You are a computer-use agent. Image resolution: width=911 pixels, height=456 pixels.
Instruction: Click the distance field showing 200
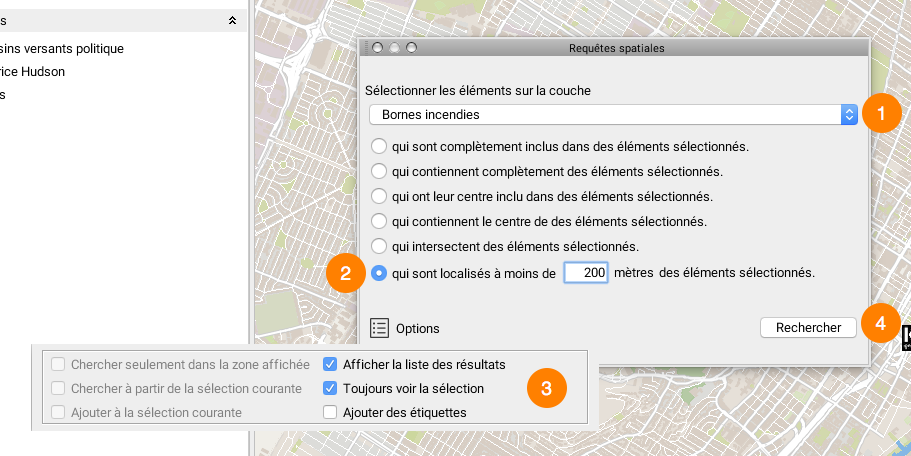[x=587, y=272]
